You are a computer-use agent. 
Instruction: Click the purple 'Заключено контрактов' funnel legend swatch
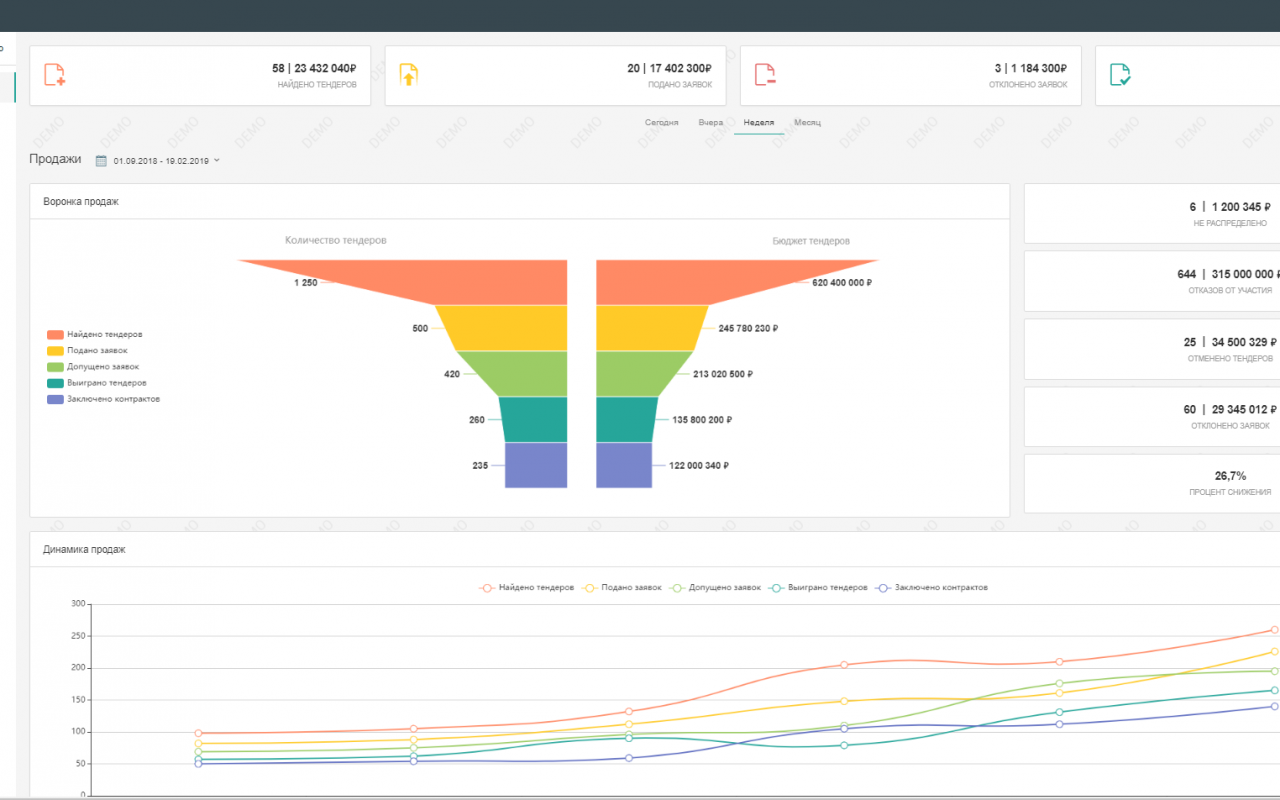[55, 399]
